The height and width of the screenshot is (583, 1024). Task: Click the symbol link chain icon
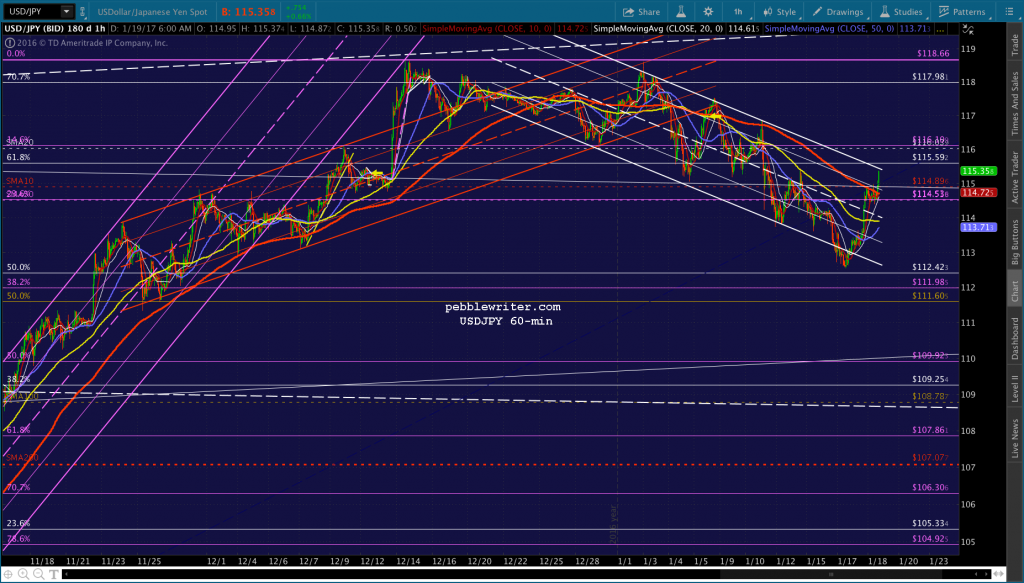coord(82,12)
